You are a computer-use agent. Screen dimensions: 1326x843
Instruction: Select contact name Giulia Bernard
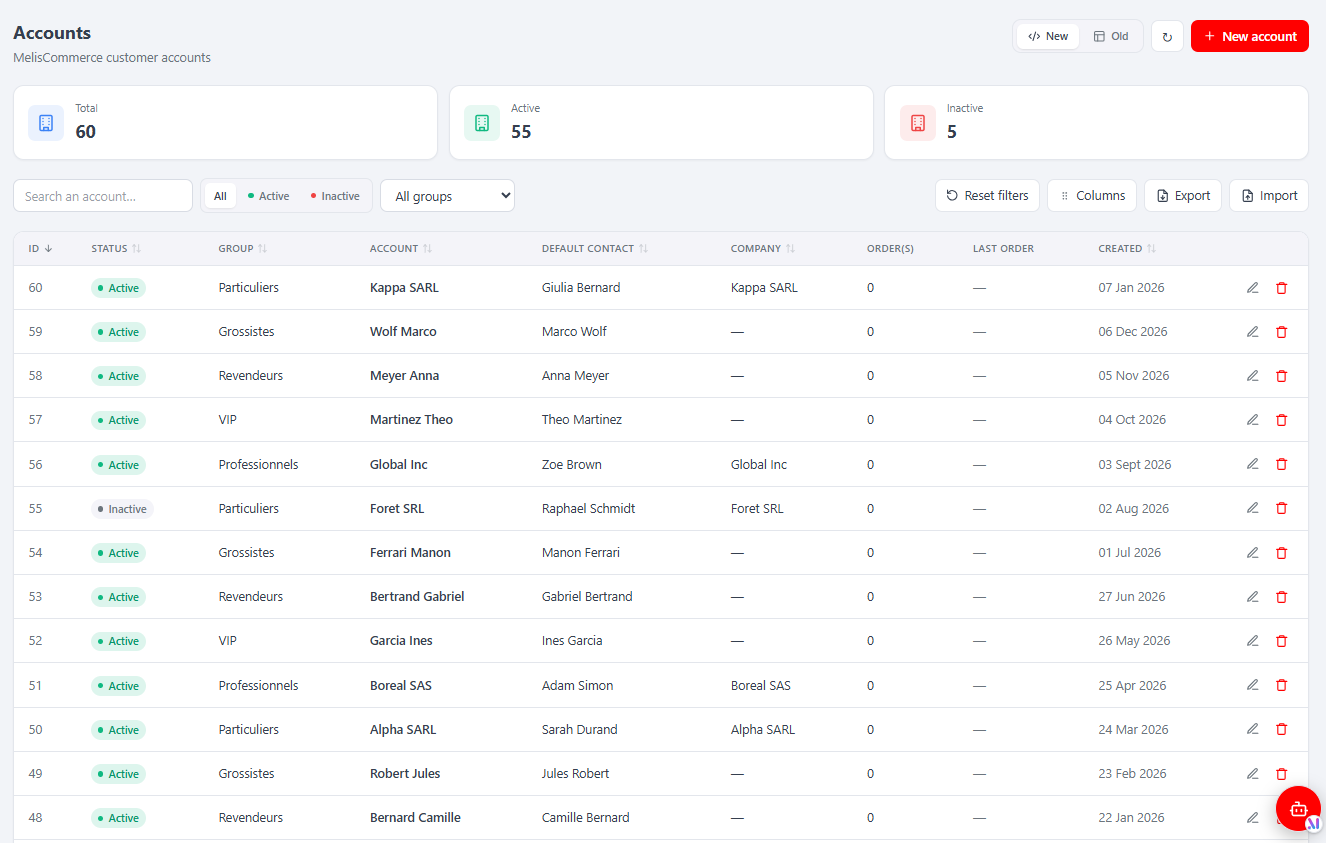581,288
